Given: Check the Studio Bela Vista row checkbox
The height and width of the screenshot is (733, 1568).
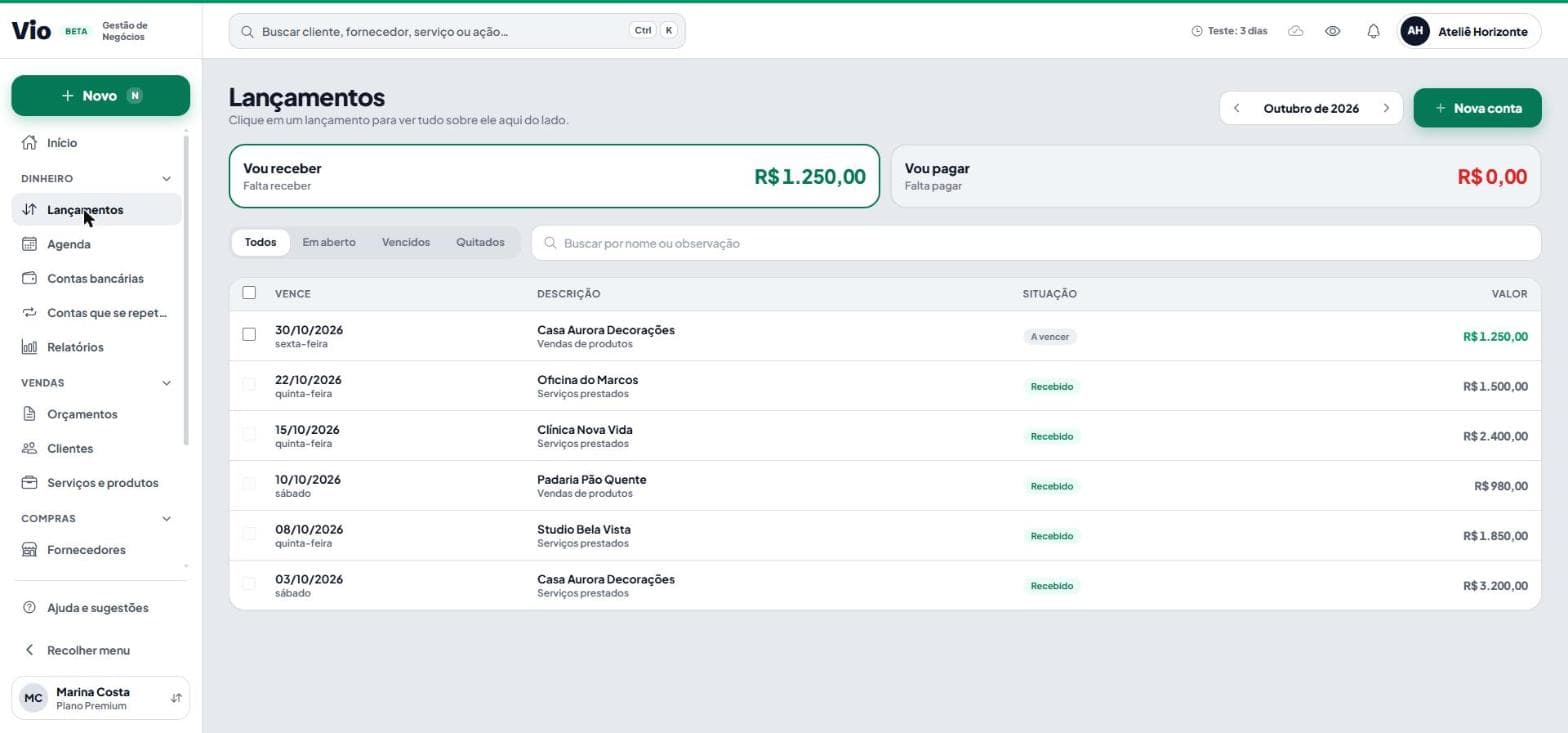Looking at the screenshot, I should tap(249, 534).
